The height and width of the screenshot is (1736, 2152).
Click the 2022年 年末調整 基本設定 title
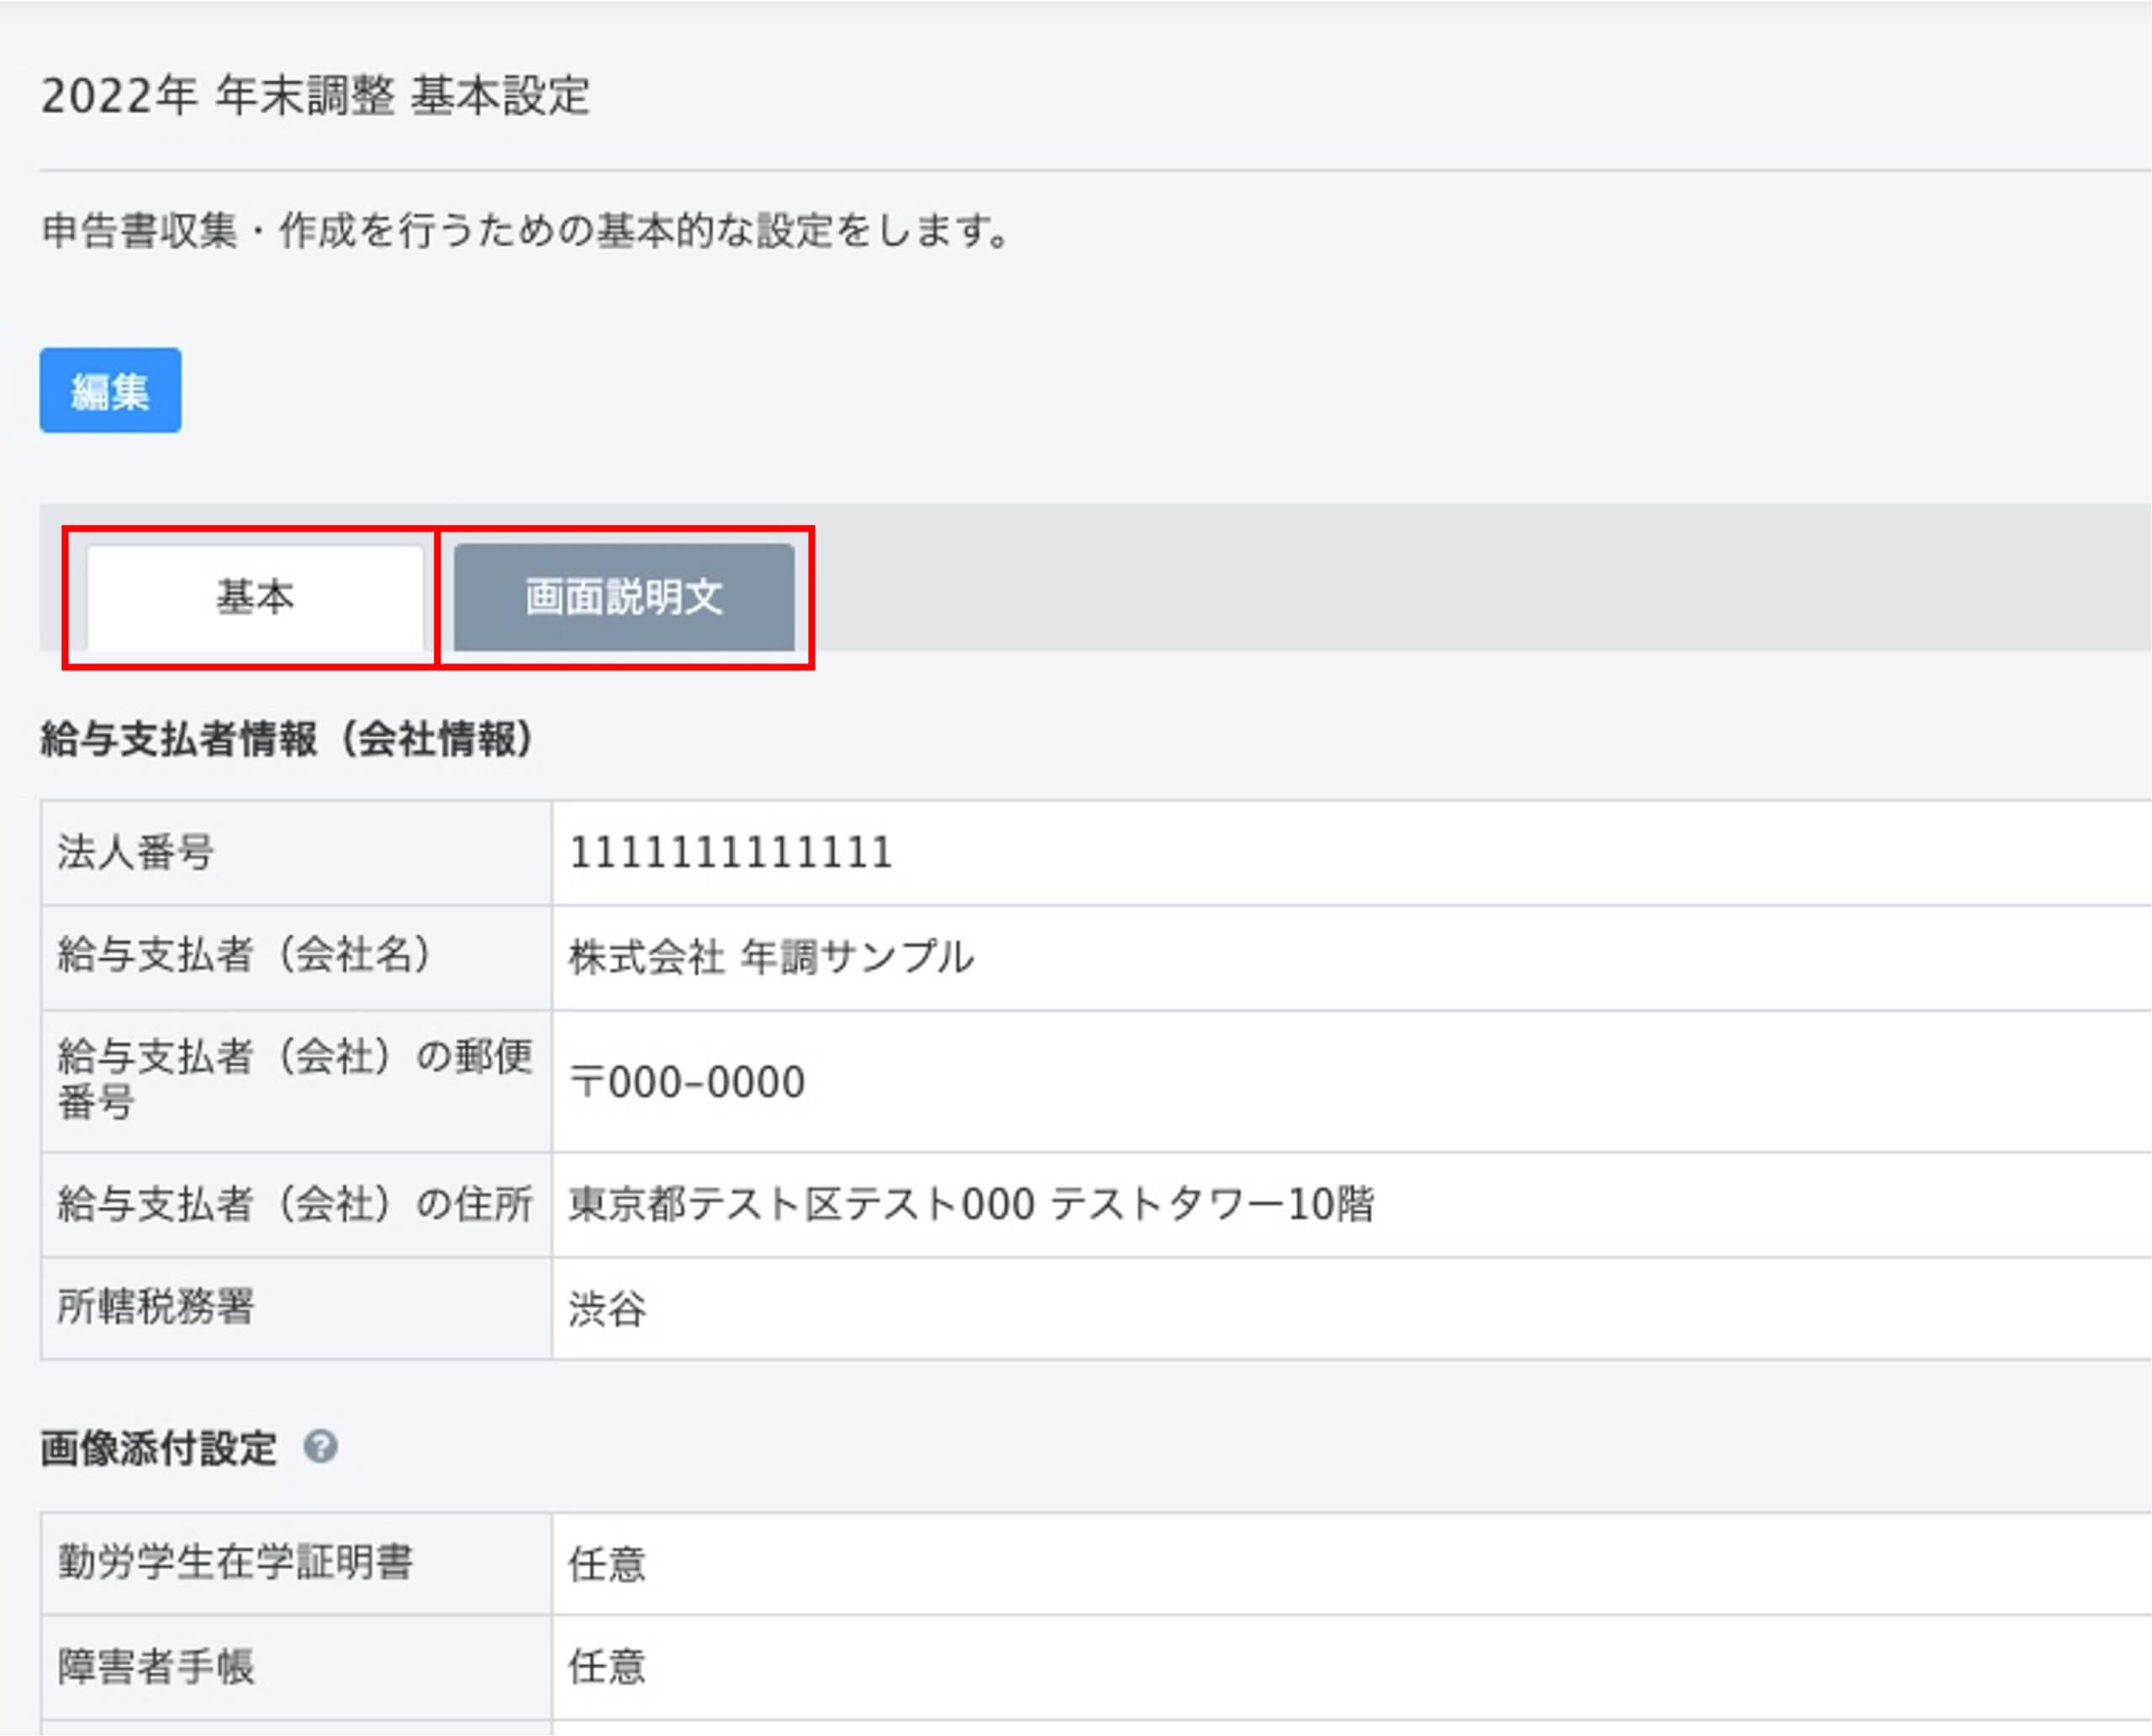315,97
